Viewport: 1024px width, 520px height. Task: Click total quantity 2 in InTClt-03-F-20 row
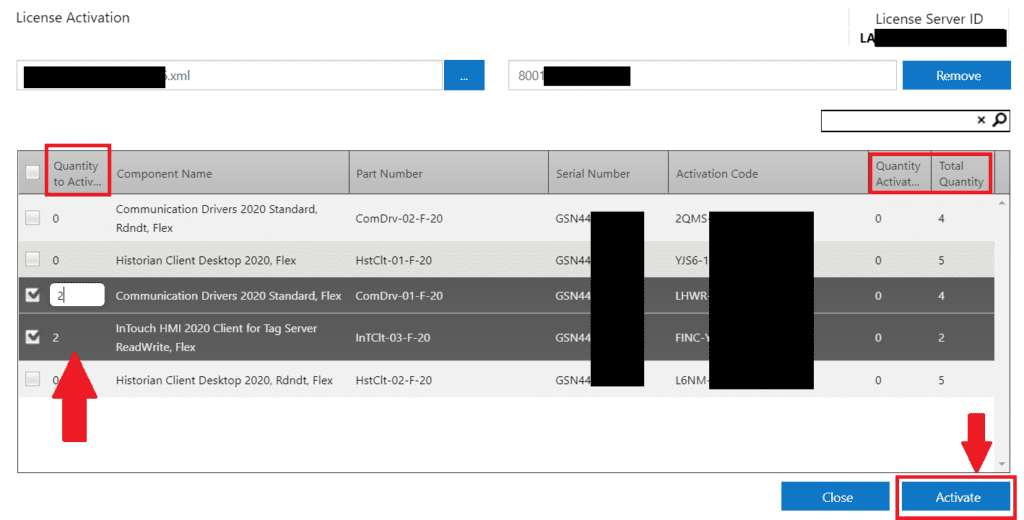tap(941, 338)
